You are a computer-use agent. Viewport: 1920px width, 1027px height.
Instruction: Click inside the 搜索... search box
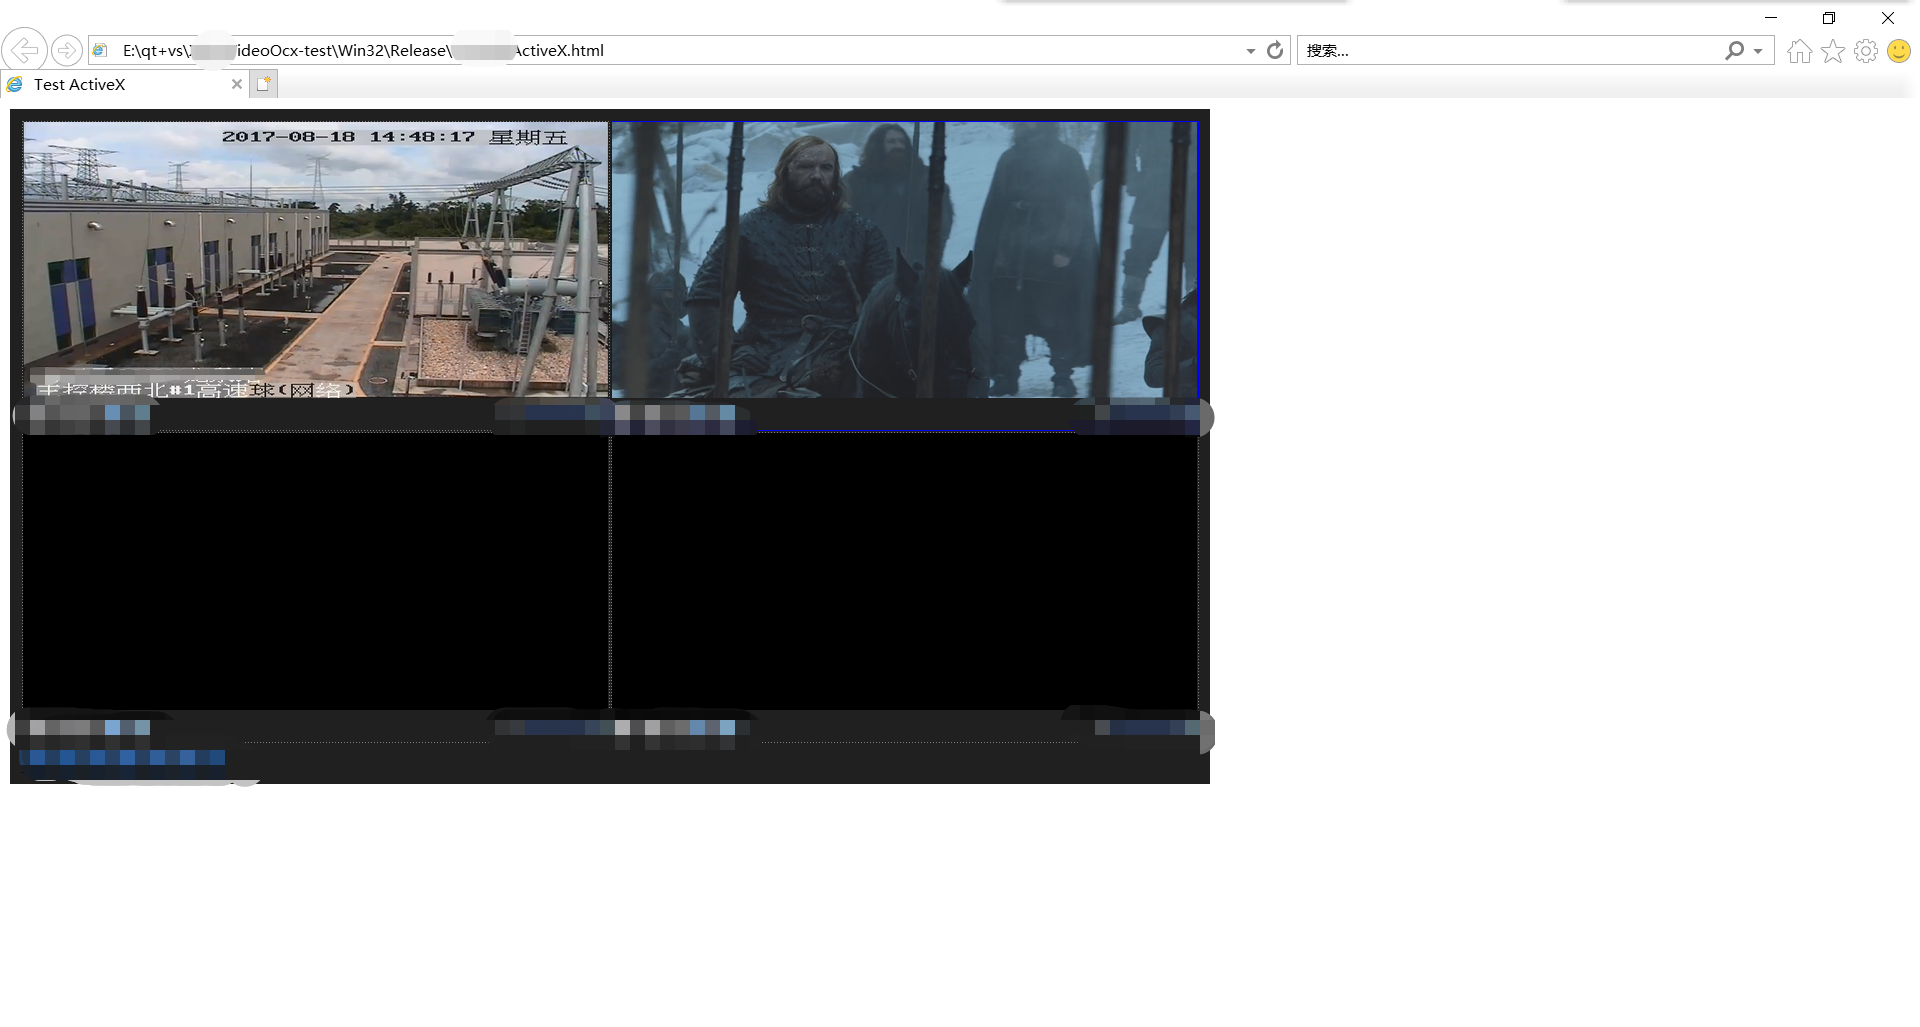pos(1510,50)
